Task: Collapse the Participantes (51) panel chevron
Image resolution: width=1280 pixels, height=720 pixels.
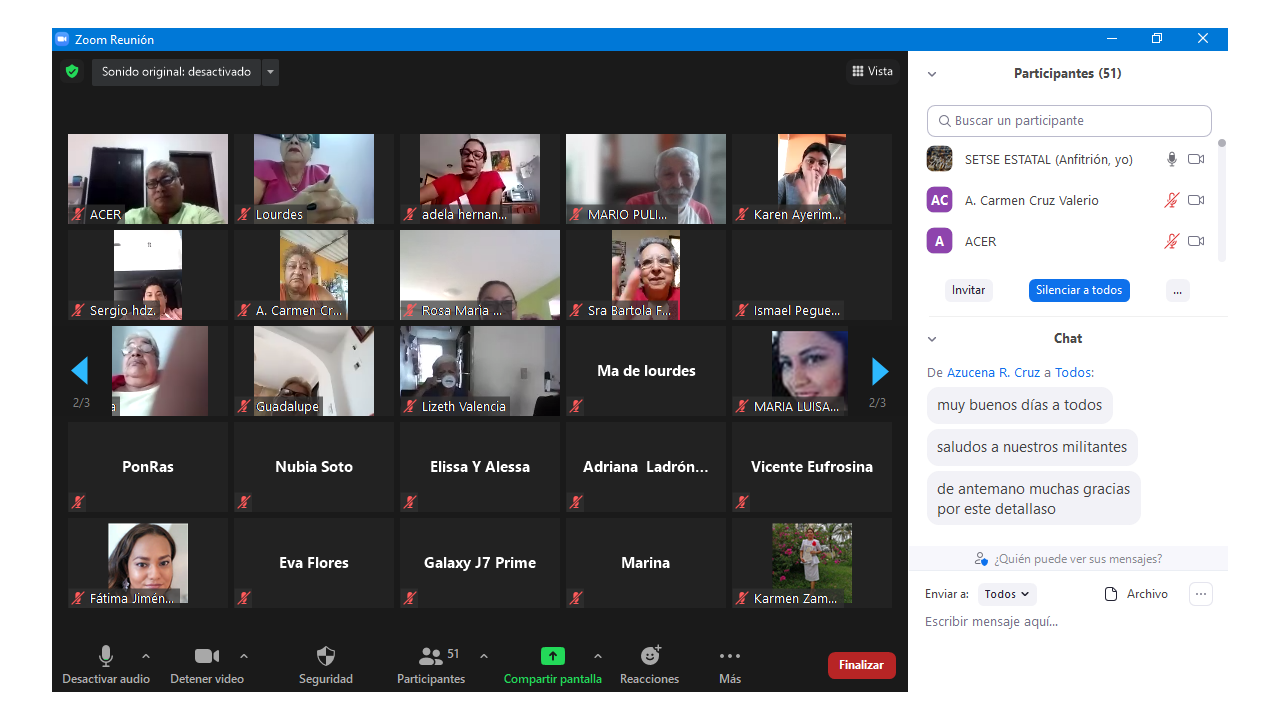Action: [x=932, y=74]
